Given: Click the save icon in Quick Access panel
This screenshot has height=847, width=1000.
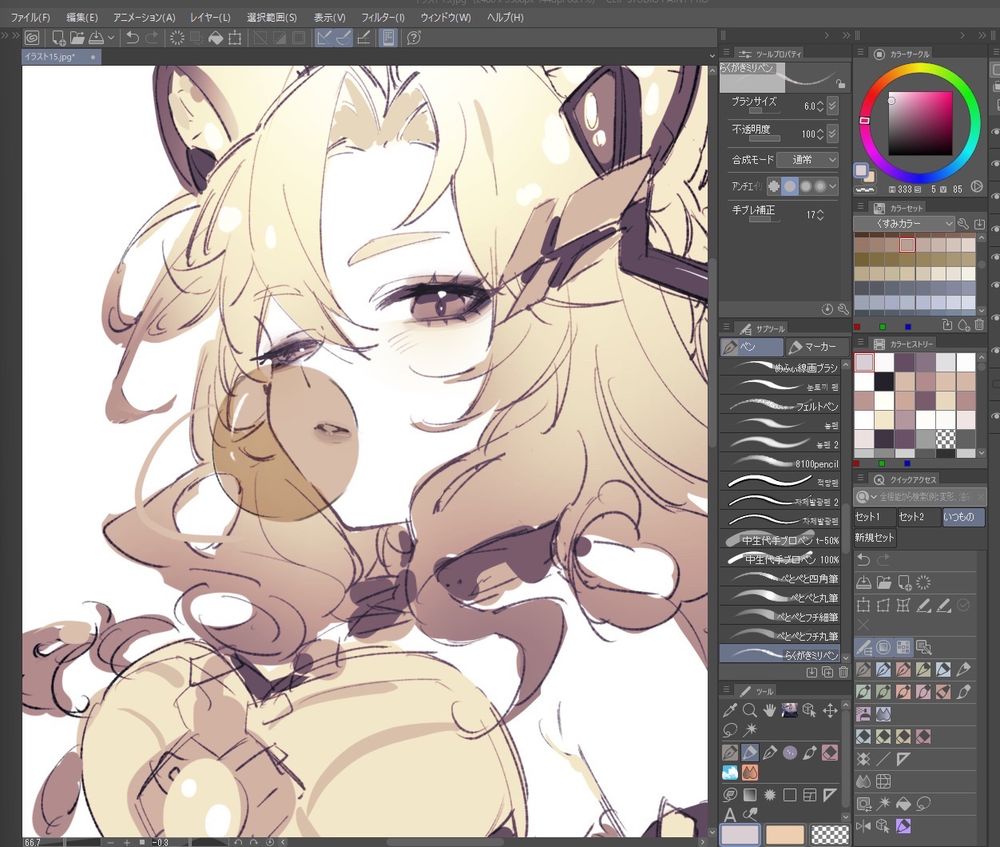Looking at the screenshot, I should coord(864,582).
